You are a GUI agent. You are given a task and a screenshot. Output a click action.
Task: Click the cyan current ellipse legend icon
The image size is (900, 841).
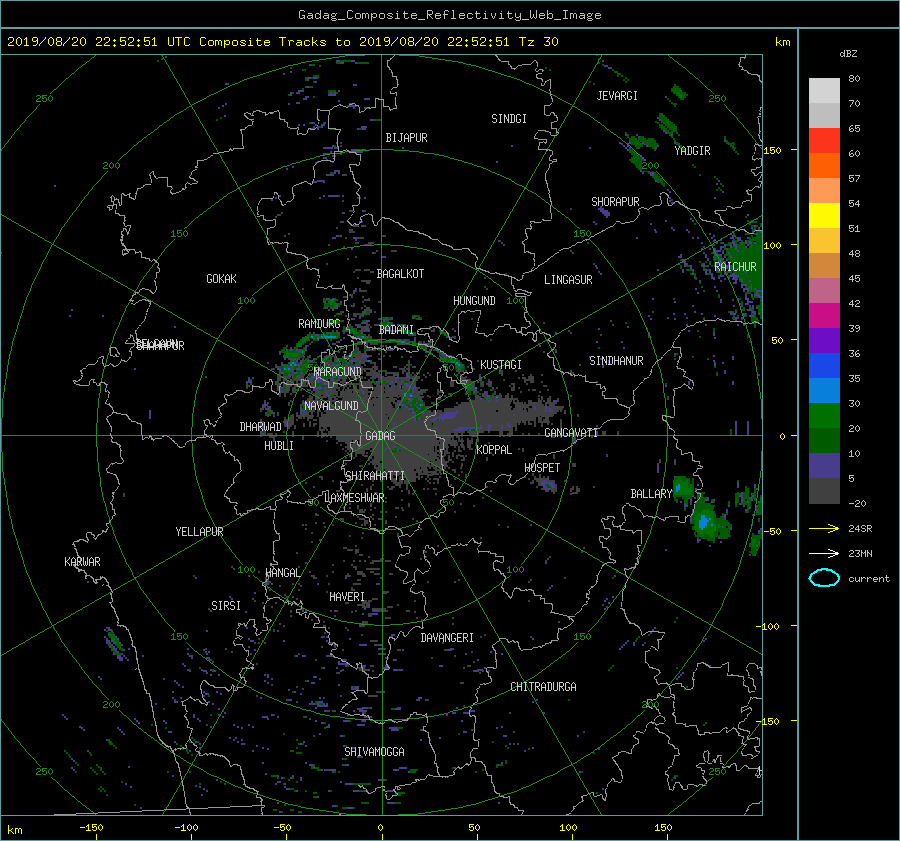point(824,578)
